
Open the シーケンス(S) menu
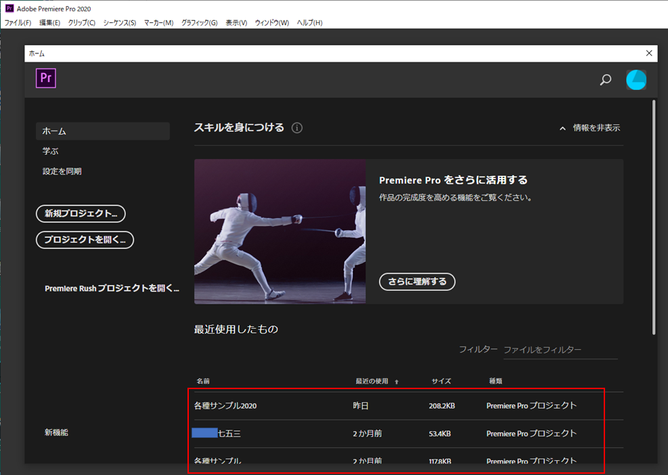click(120, 23)
